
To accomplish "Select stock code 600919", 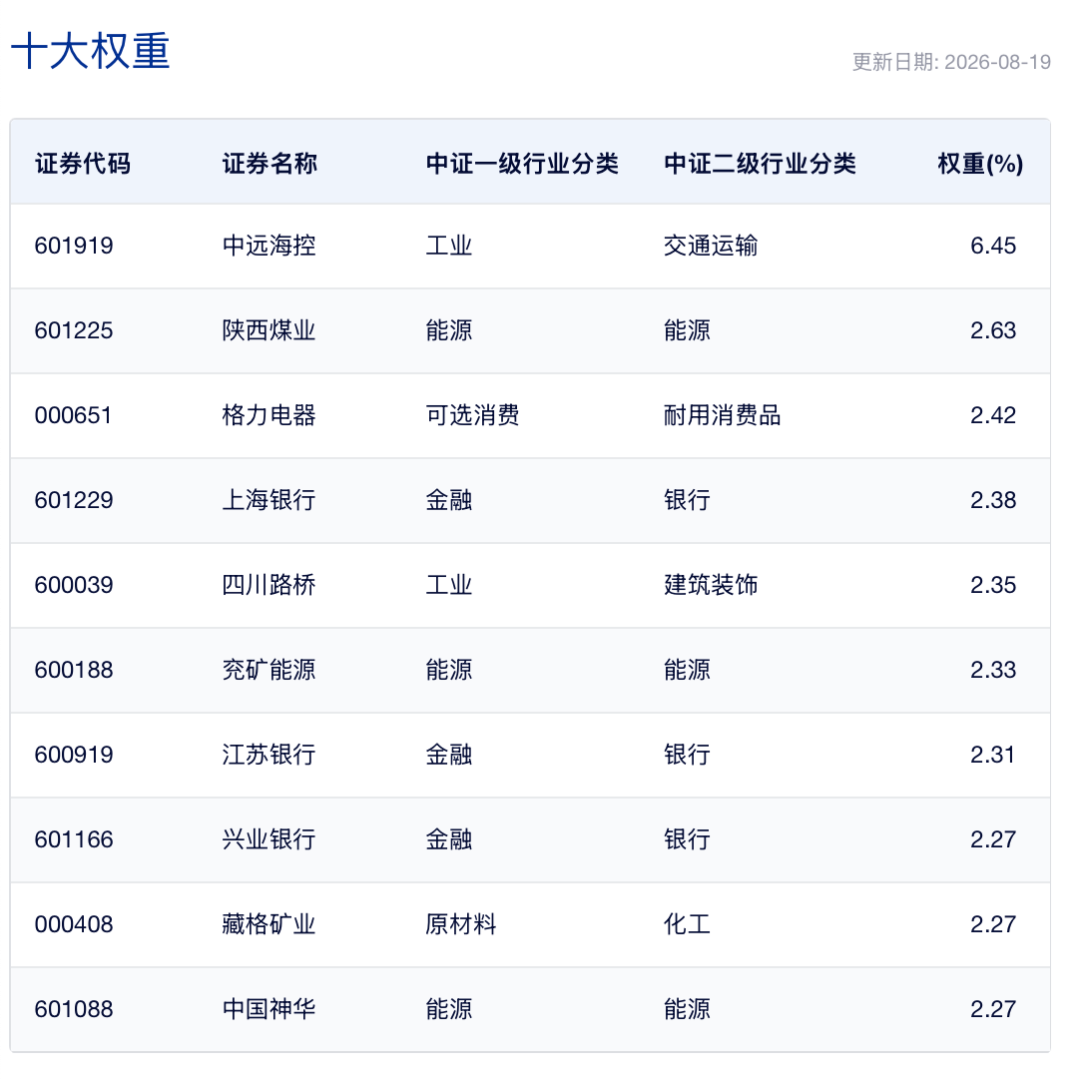I will (x=74, y=755).
